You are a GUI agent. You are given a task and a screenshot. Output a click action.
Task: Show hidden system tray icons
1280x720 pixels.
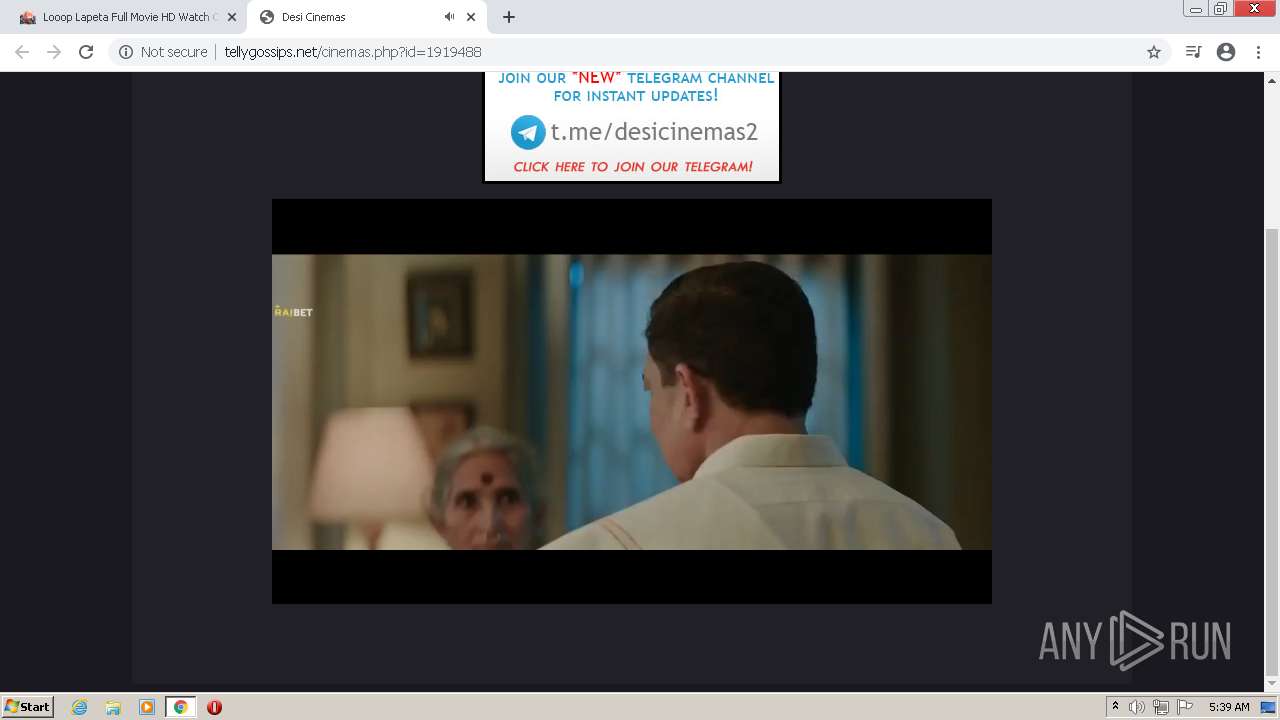coord(1115,707)
